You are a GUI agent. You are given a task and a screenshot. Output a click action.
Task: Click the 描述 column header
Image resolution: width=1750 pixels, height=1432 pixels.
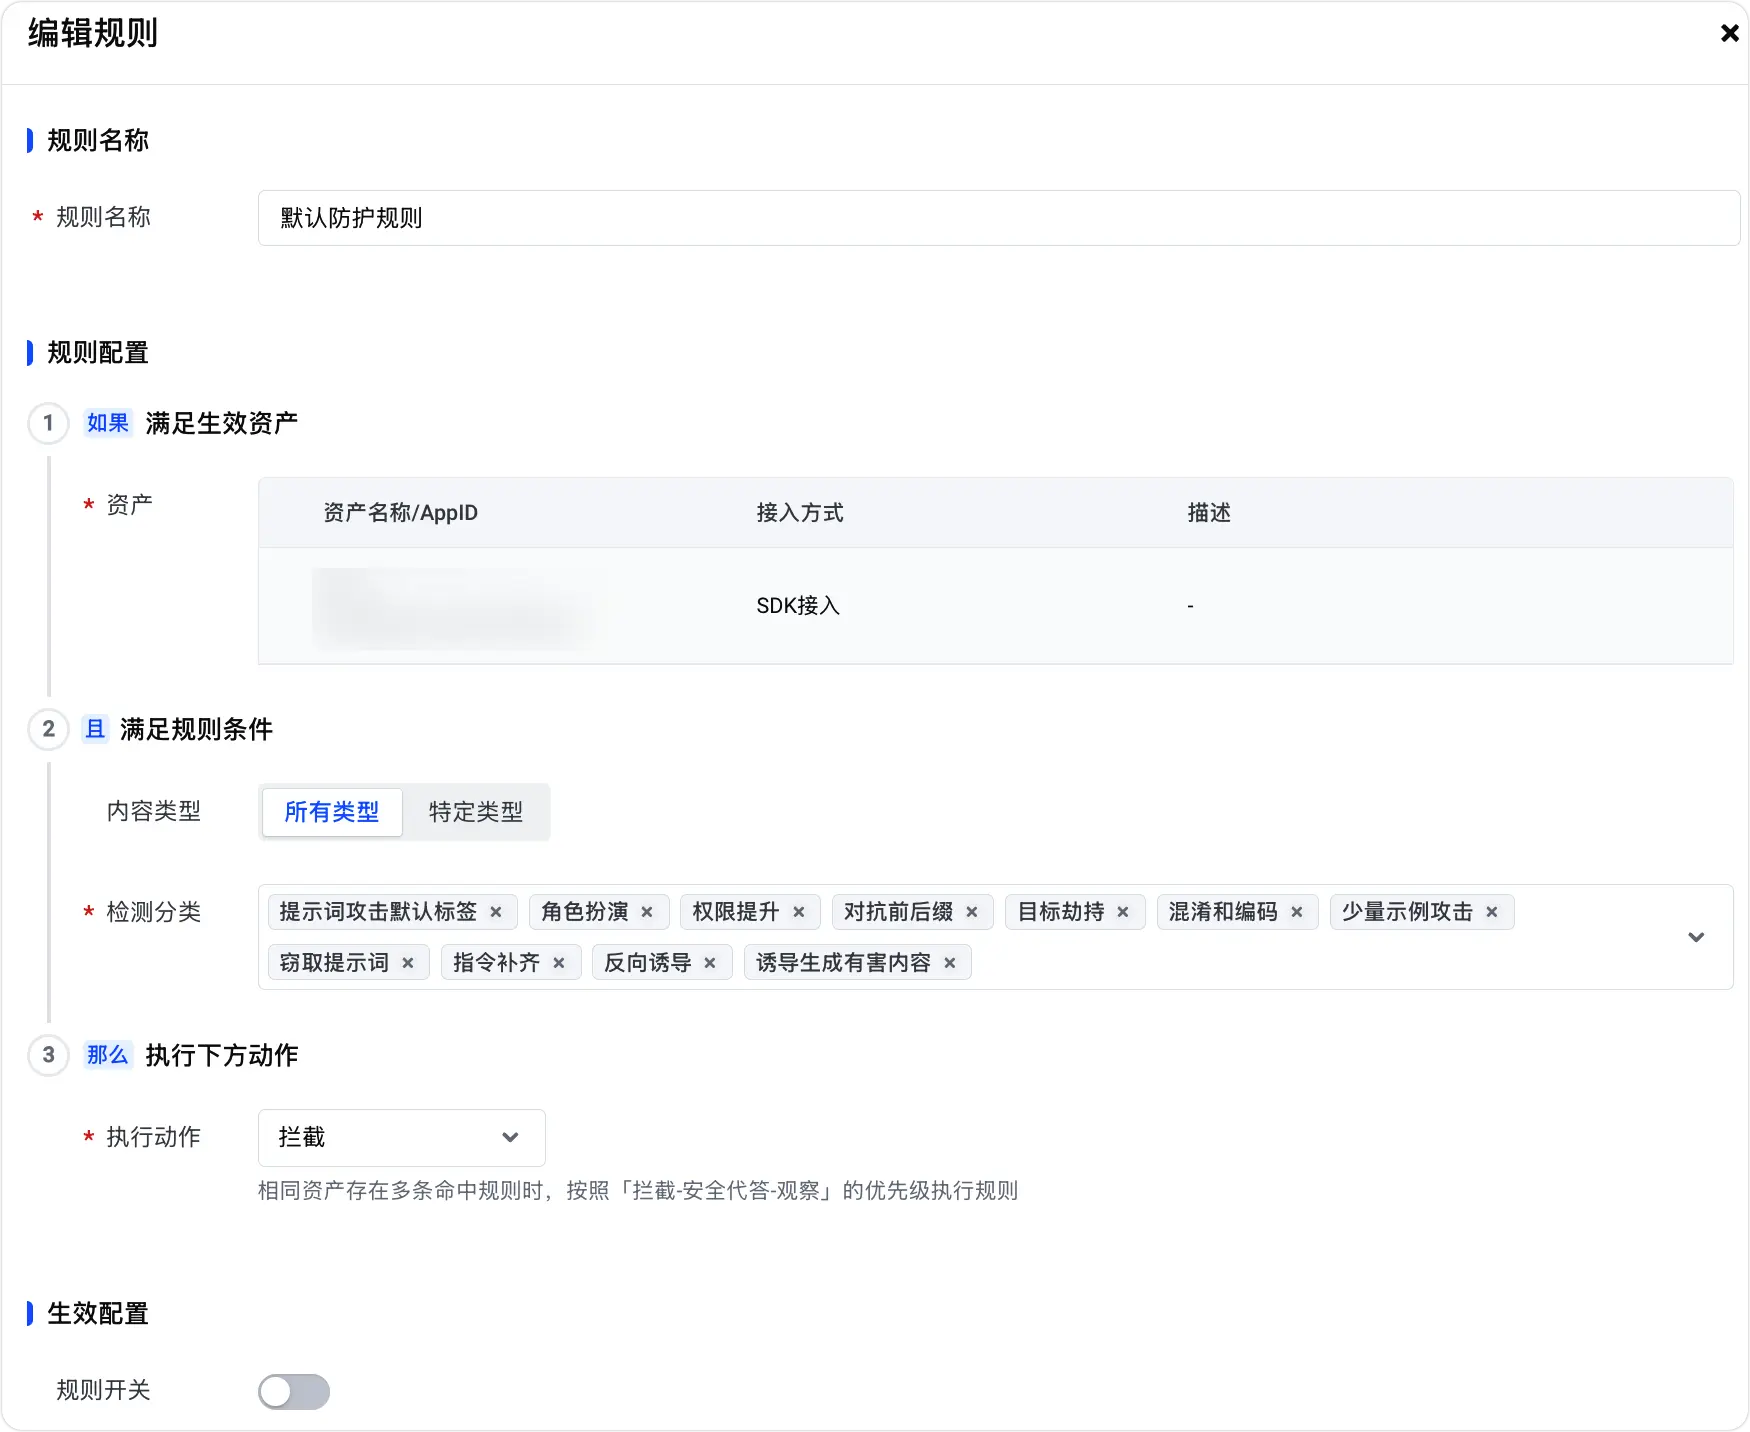pos(1209,513)
